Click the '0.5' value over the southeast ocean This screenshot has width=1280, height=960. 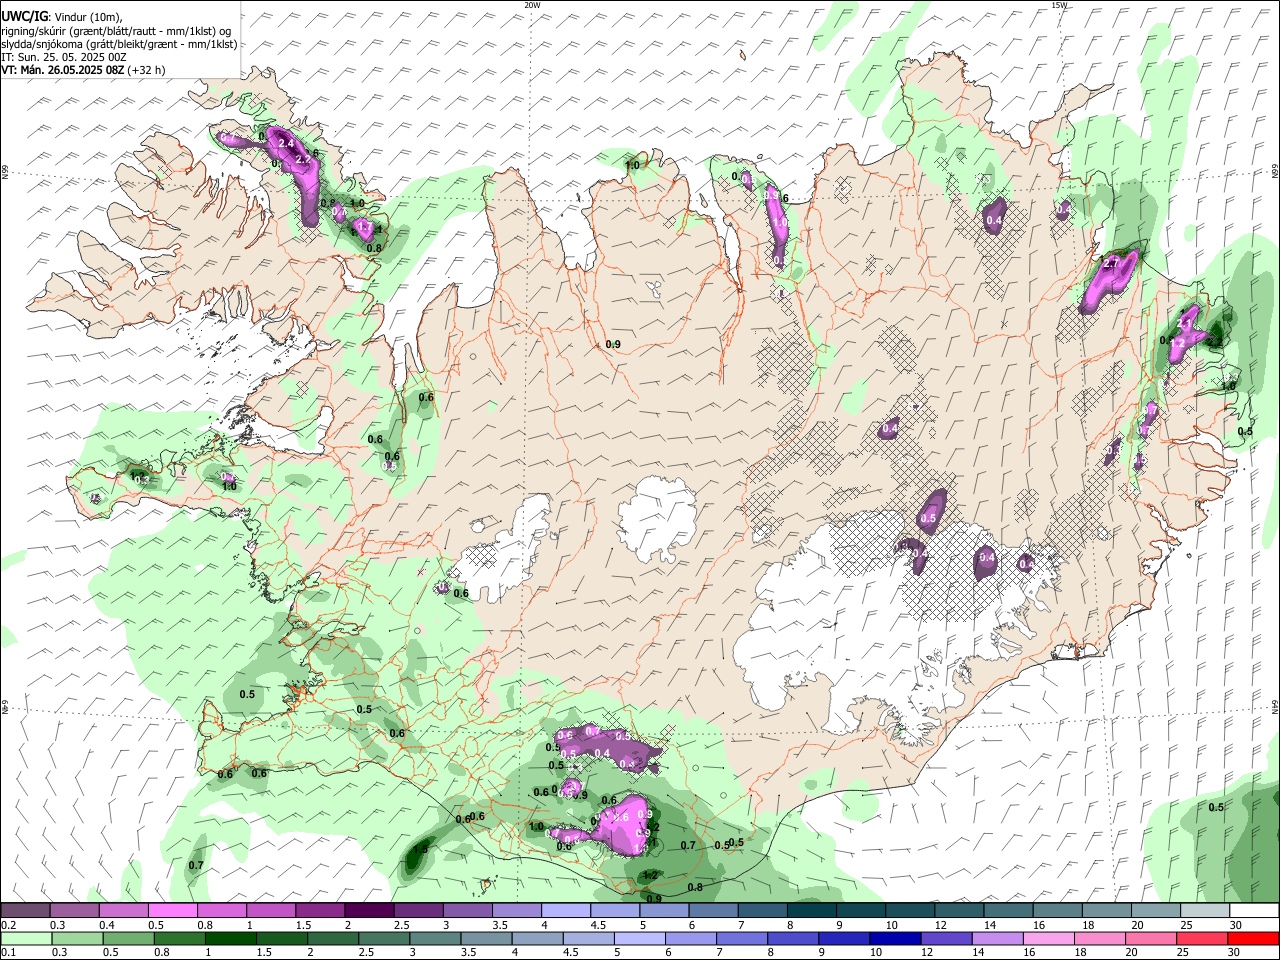[1216, 807]
